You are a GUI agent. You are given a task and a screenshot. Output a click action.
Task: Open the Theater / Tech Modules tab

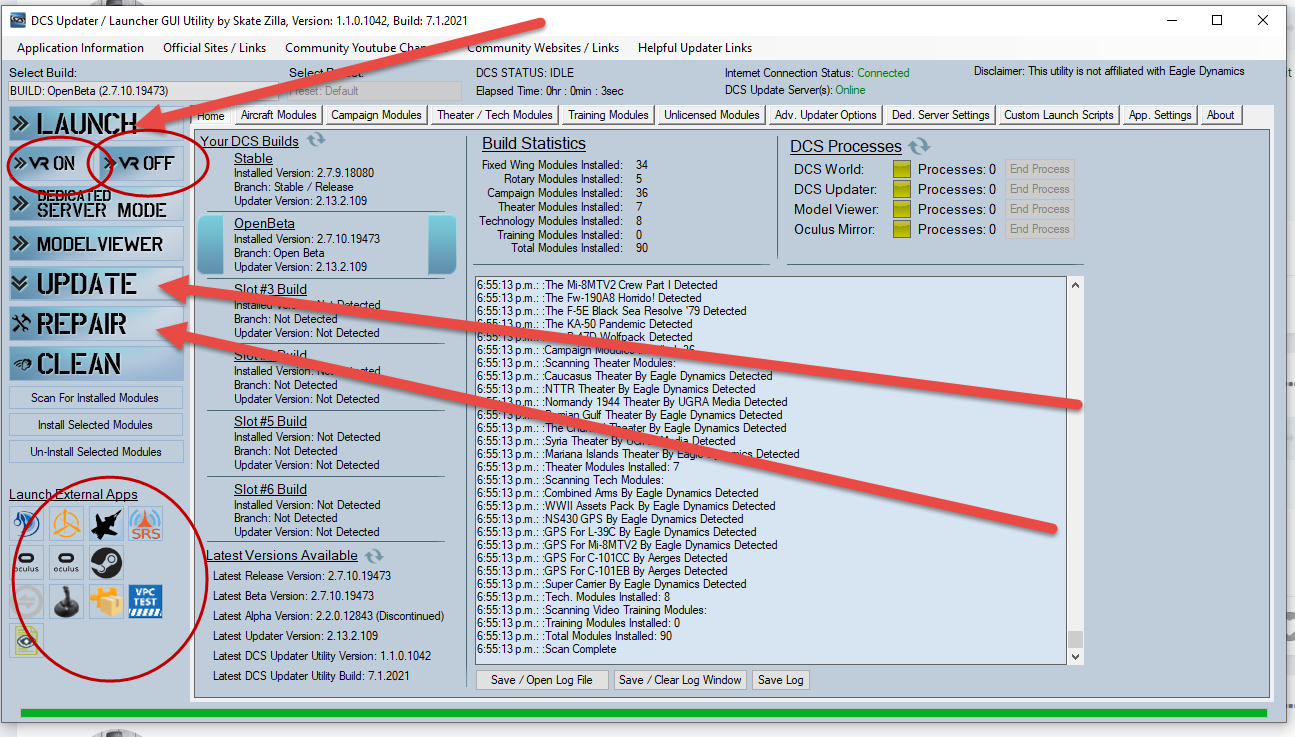click(x=494, y=115)
